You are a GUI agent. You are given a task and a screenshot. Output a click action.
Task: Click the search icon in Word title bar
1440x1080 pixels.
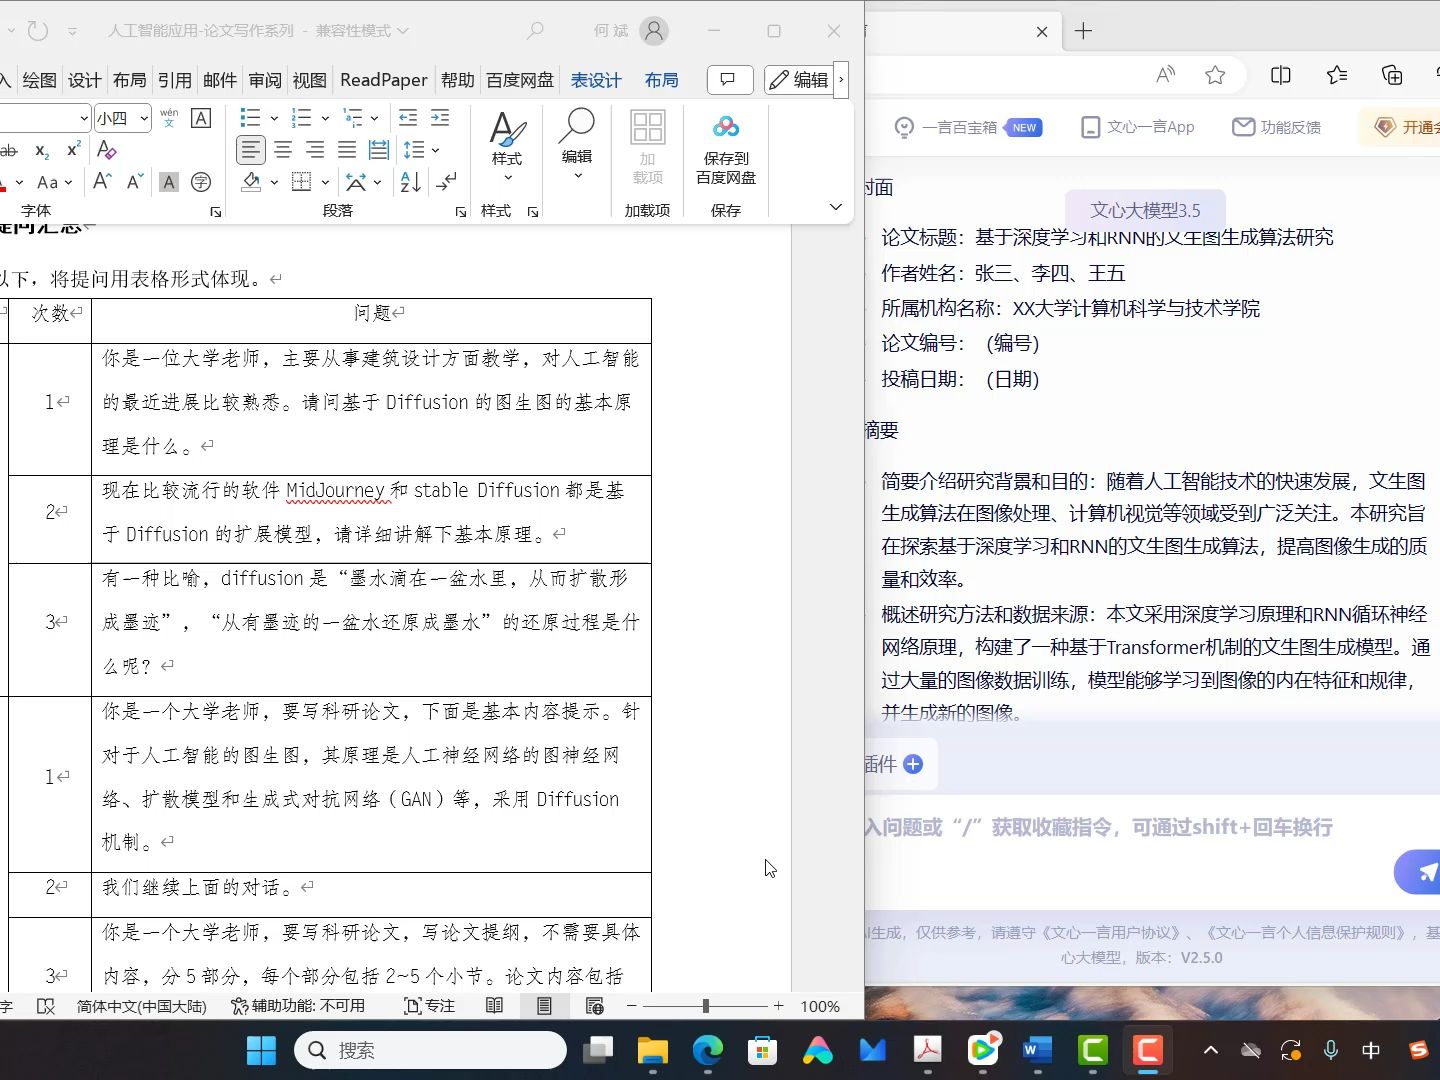coord(536,31)
